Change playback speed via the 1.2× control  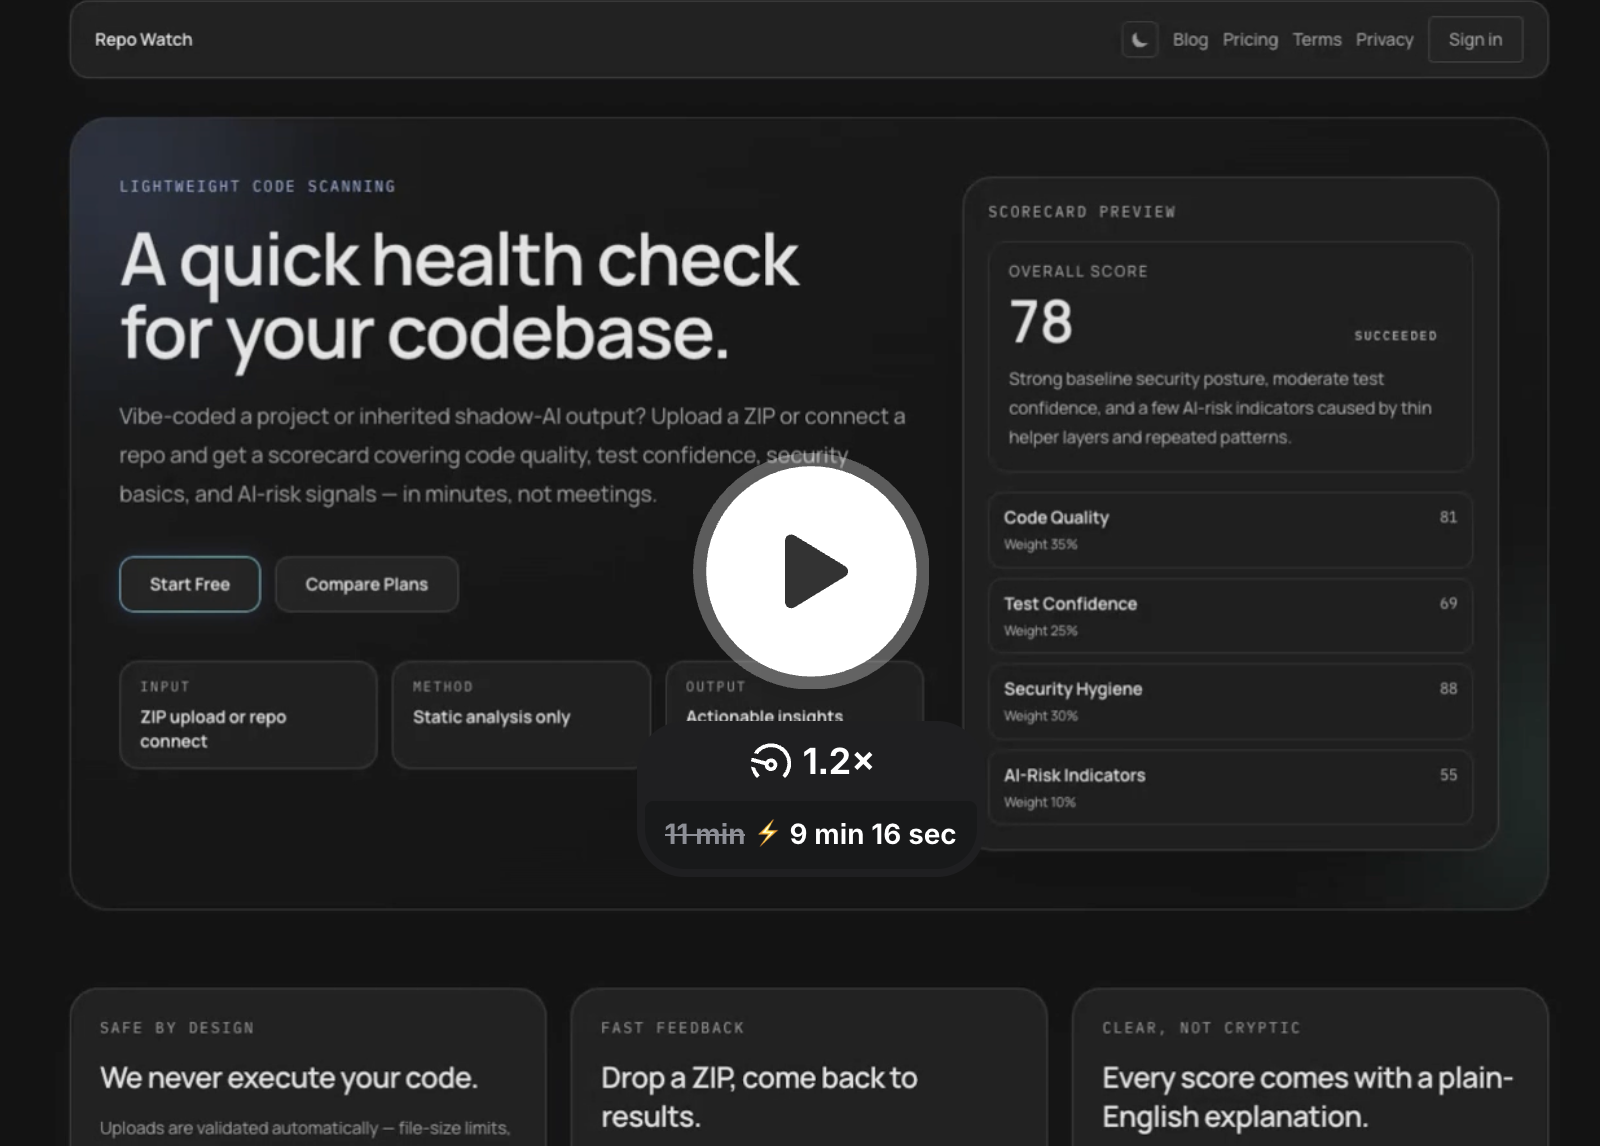coord(811,761)
